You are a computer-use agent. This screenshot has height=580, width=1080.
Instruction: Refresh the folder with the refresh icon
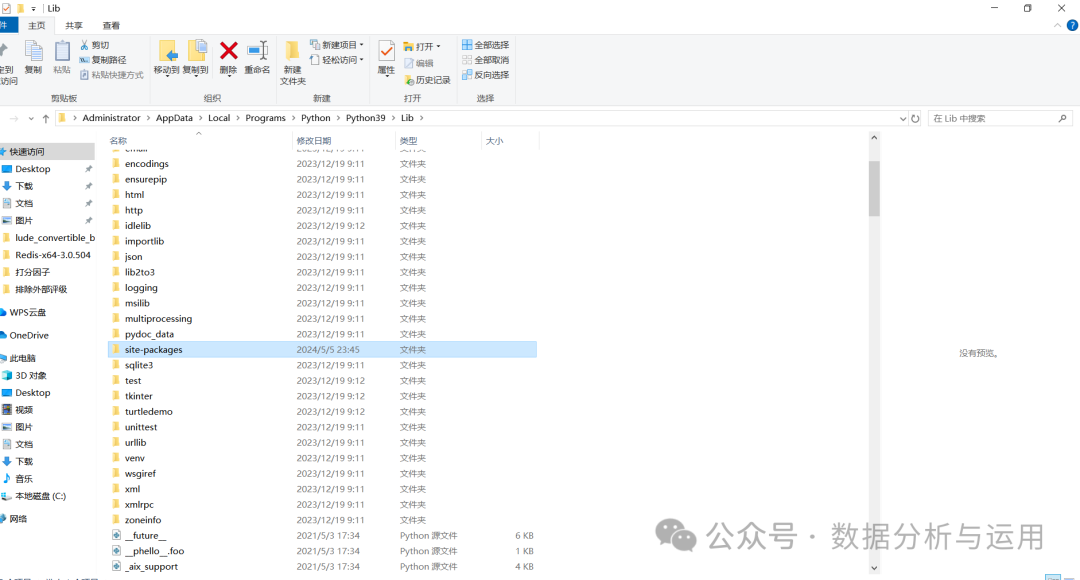tap(916, 117)
